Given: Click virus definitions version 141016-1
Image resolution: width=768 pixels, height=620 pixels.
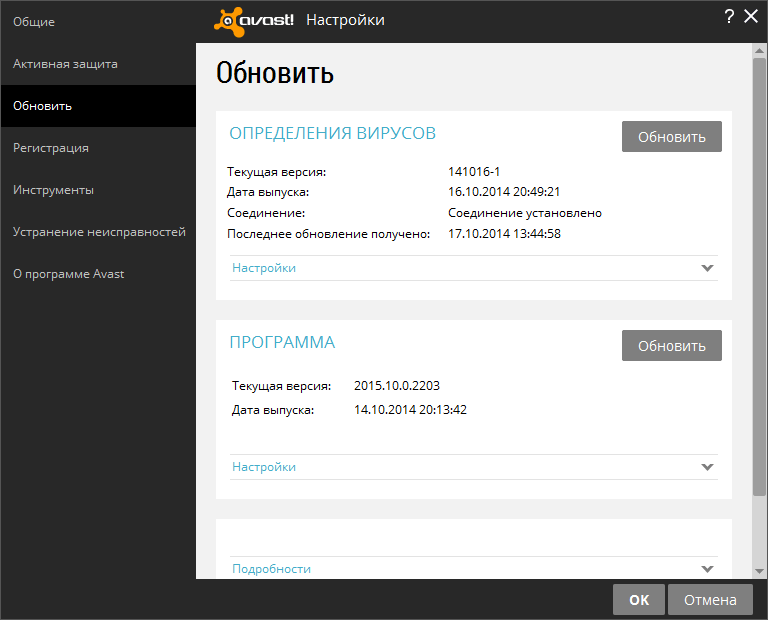Looking at the screenshot, I should coord(474,172).
